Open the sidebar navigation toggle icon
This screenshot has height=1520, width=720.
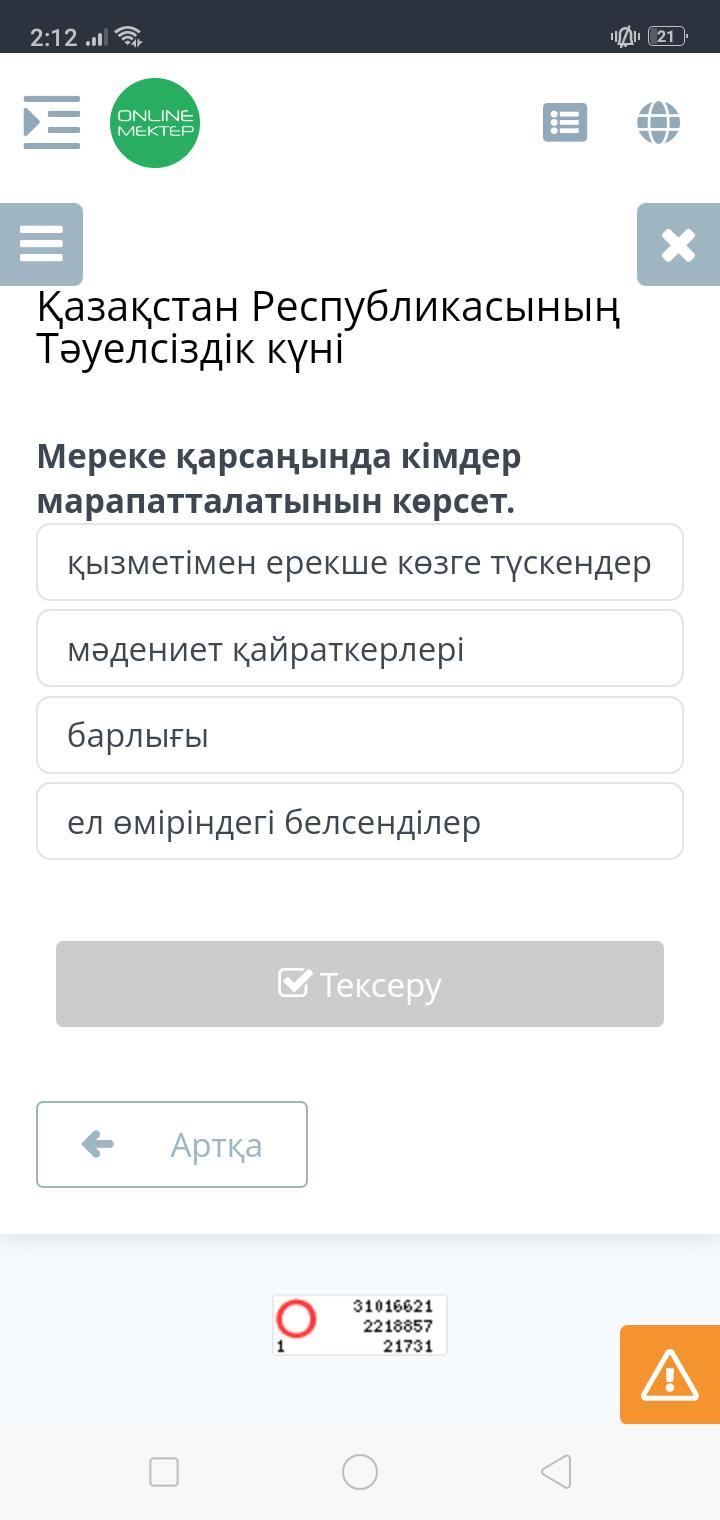(x=52, y=123)
